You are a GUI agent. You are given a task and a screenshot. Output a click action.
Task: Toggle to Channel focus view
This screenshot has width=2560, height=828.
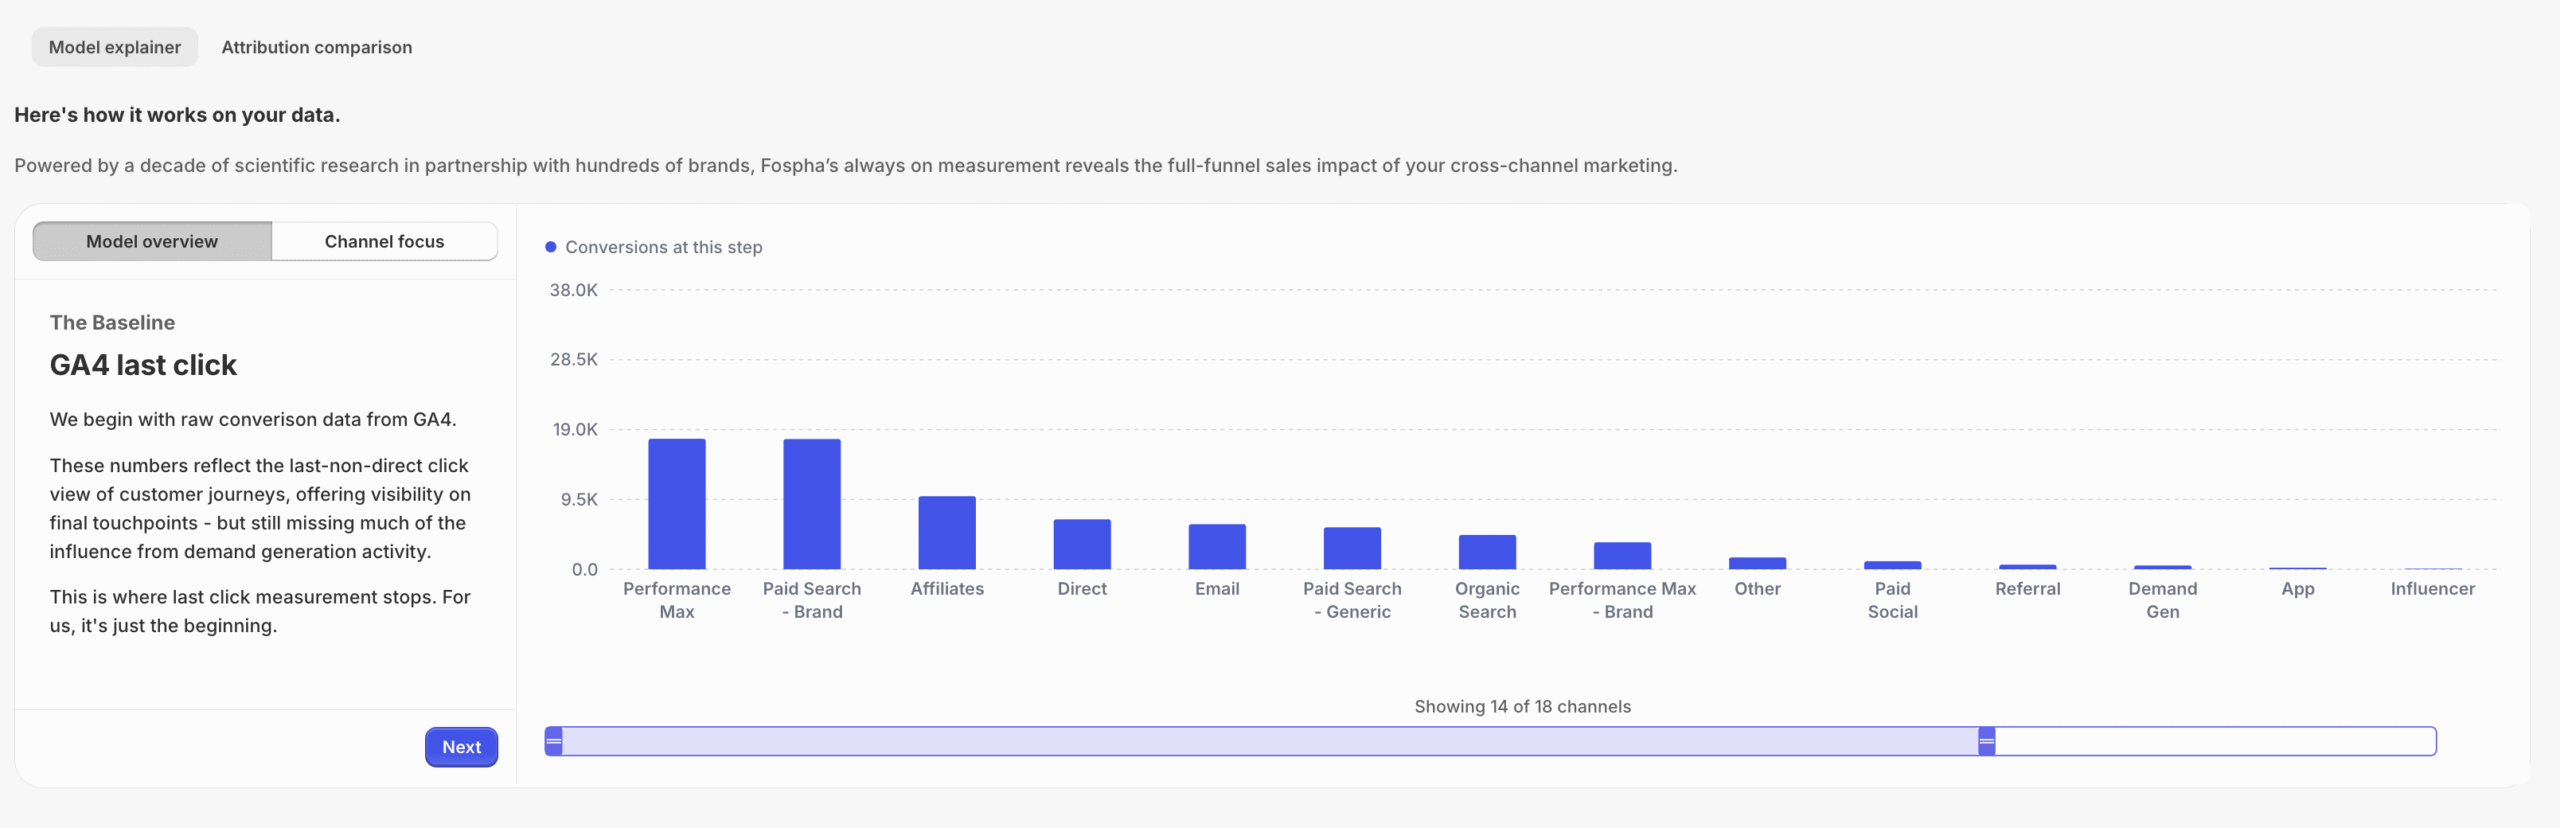coord(384,241)
